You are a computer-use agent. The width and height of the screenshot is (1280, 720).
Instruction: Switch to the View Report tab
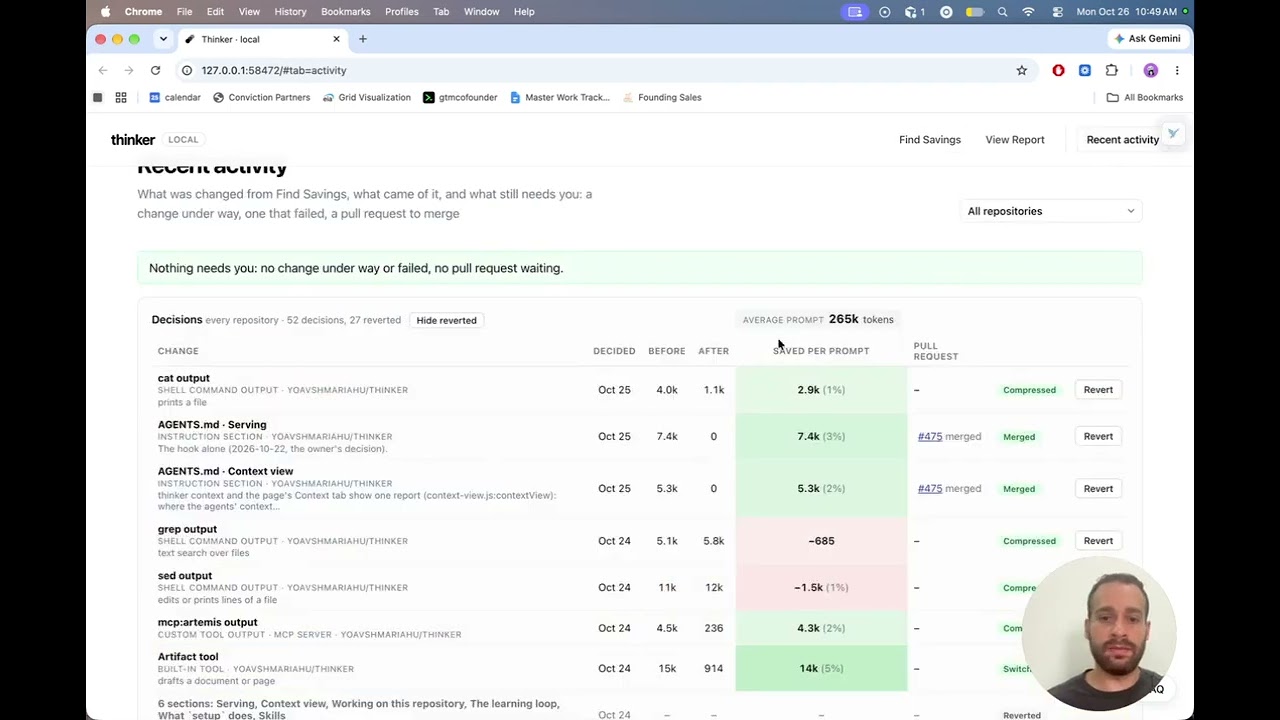[1015, 140]
